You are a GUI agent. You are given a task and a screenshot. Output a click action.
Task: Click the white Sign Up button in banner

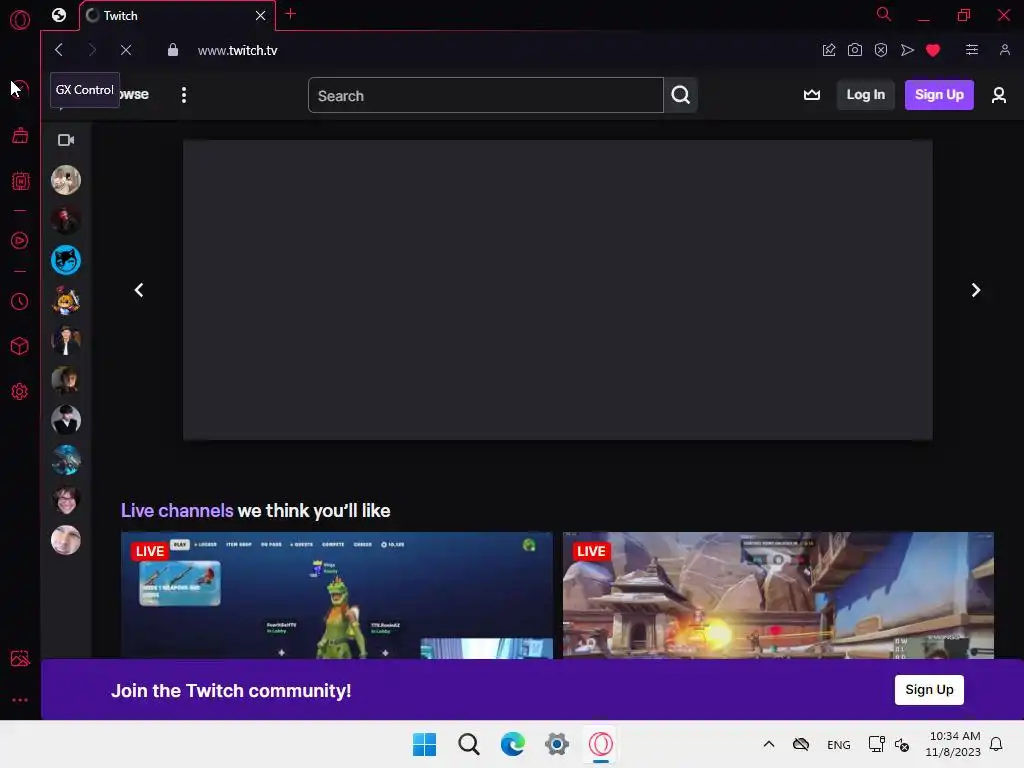(929, 690)
